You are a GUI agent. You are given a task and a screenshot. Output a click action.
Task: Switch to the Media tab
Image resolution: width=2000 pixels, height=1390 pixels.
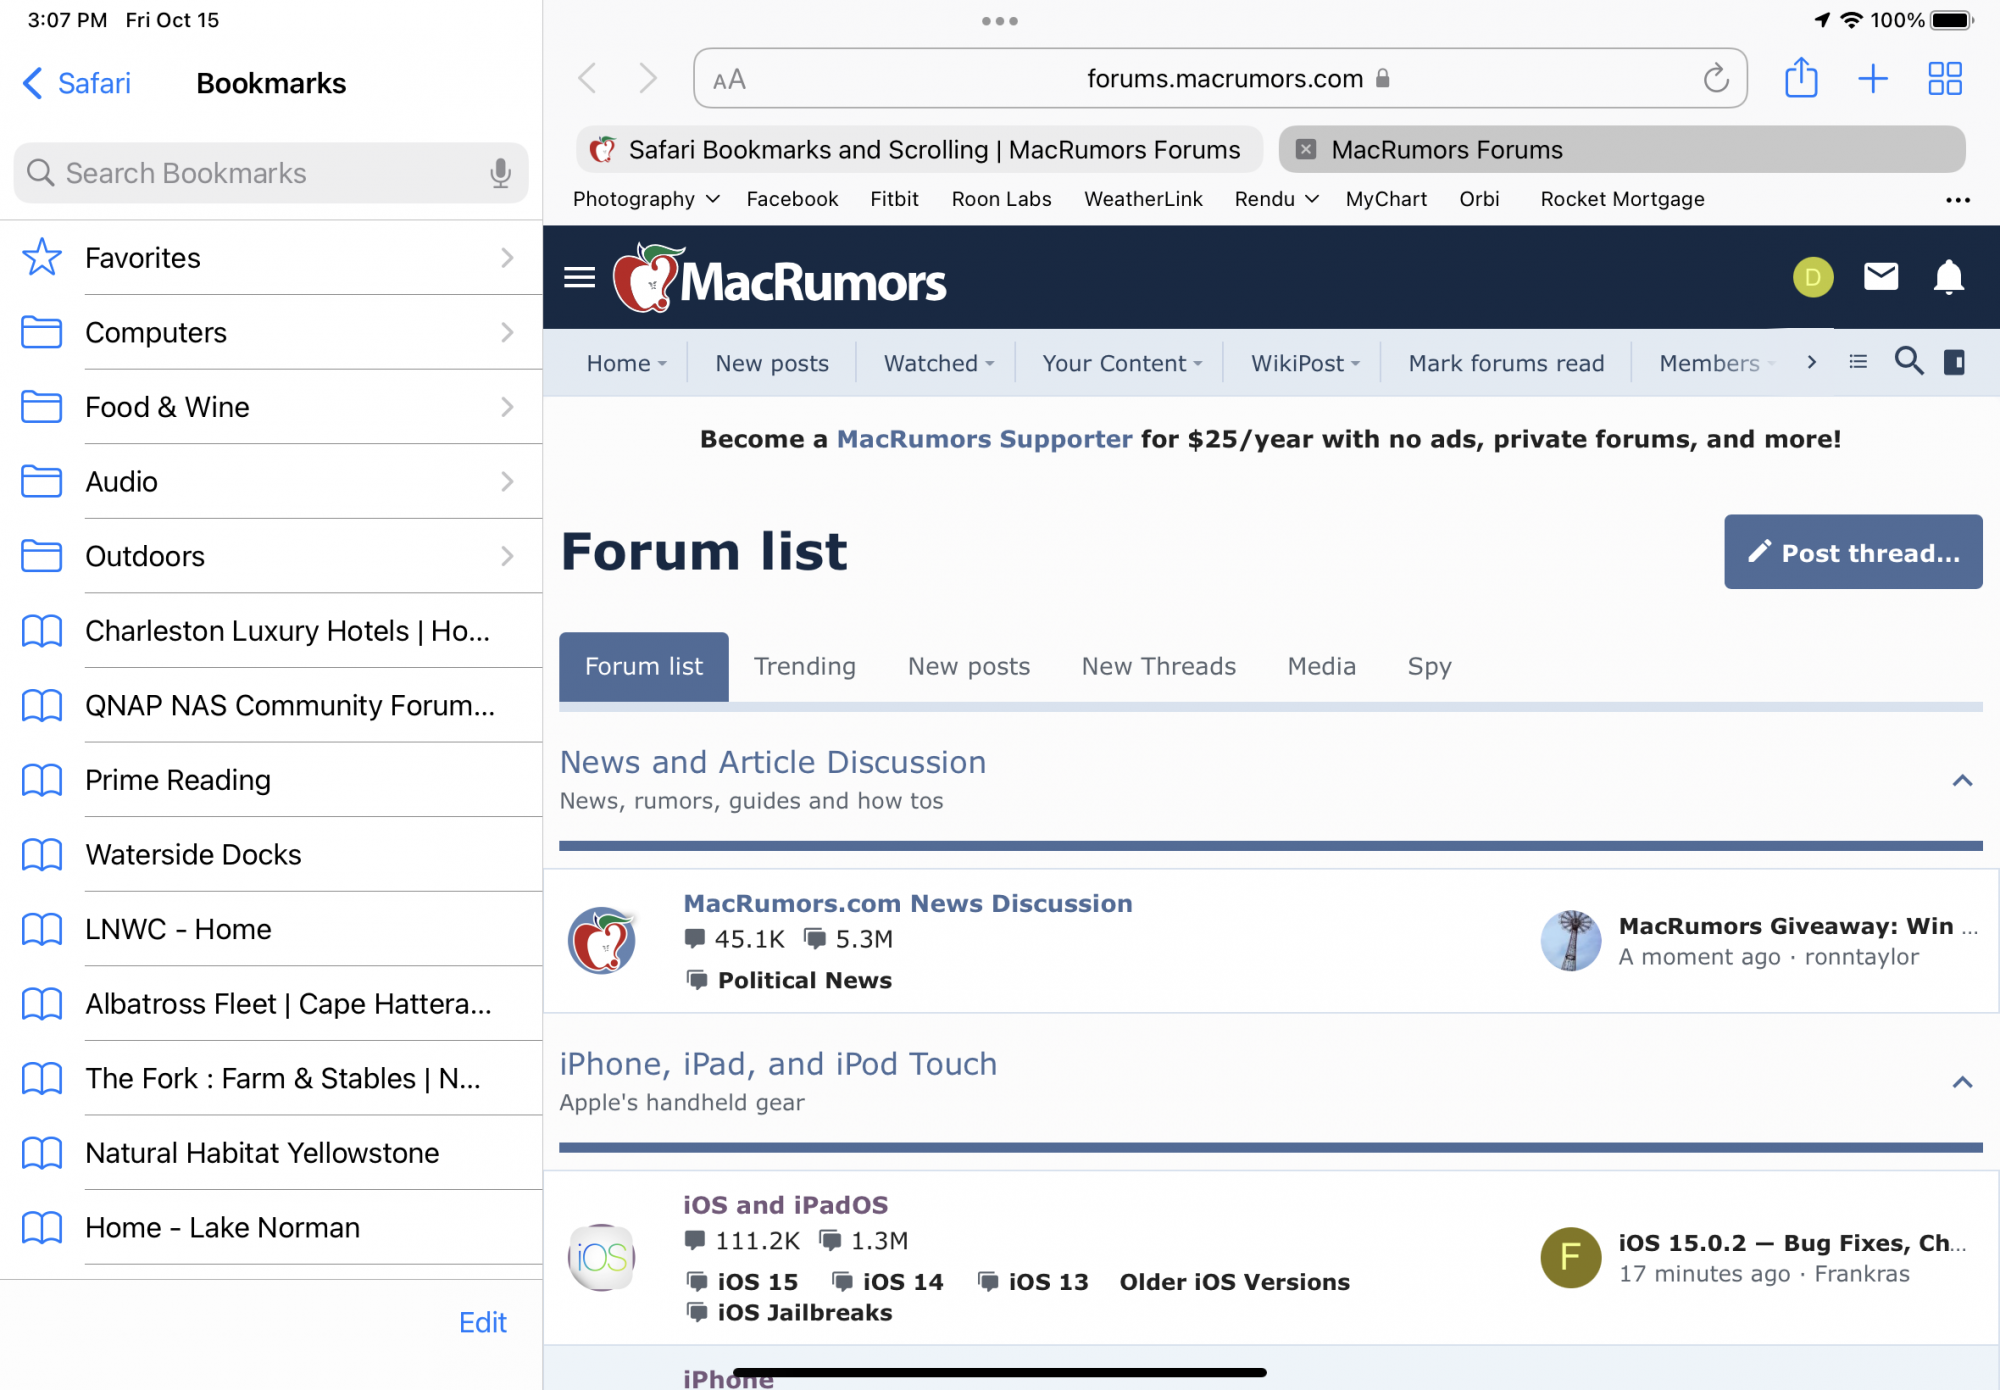tap(1322, 666)
